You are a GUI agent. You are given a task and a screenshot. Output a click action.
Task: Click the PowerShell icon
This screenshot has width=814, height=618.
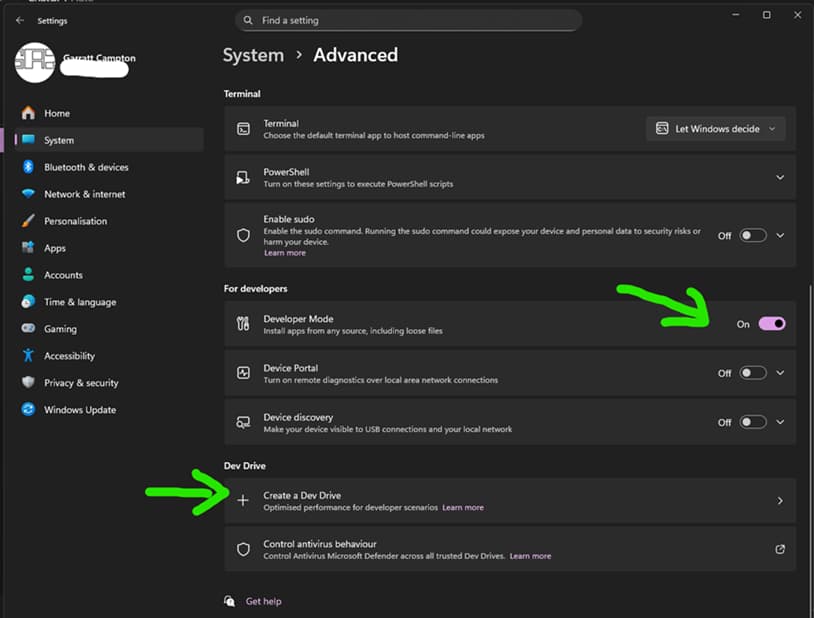243,176
